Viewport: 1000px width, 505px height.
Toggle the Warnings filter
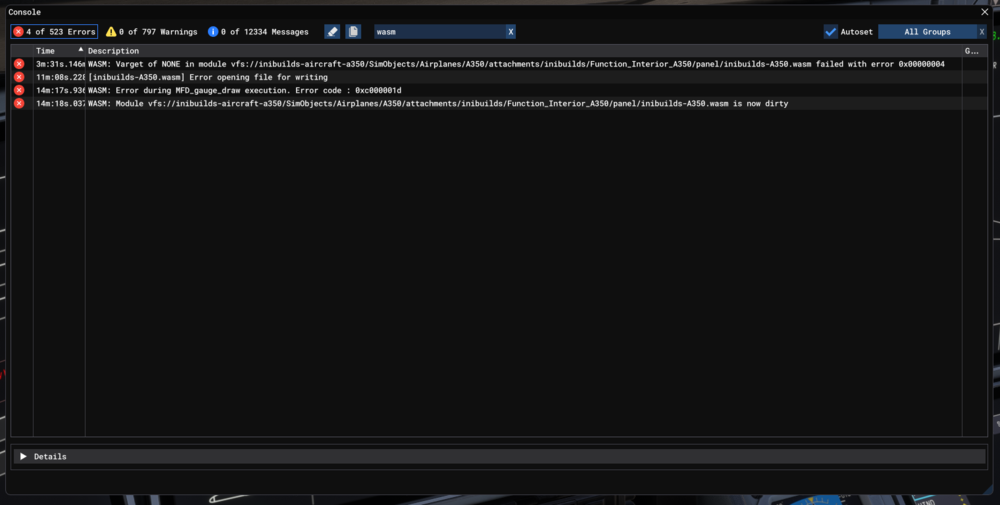152,32
